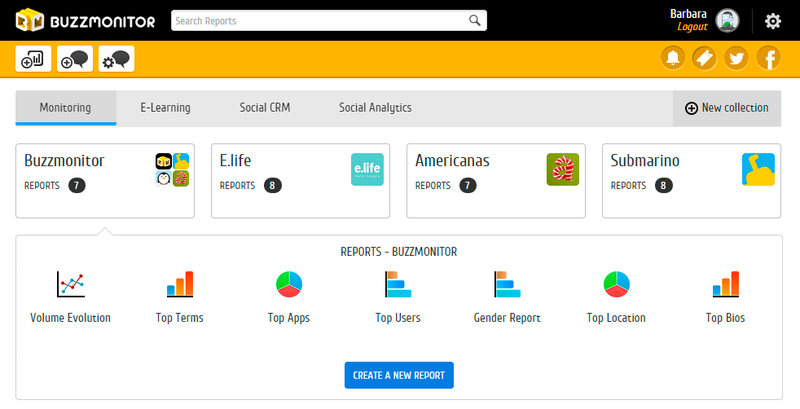Viewport: 800px width, 409px height.
Task: Click Create a New Report button
Action: [x=399, y=375]
